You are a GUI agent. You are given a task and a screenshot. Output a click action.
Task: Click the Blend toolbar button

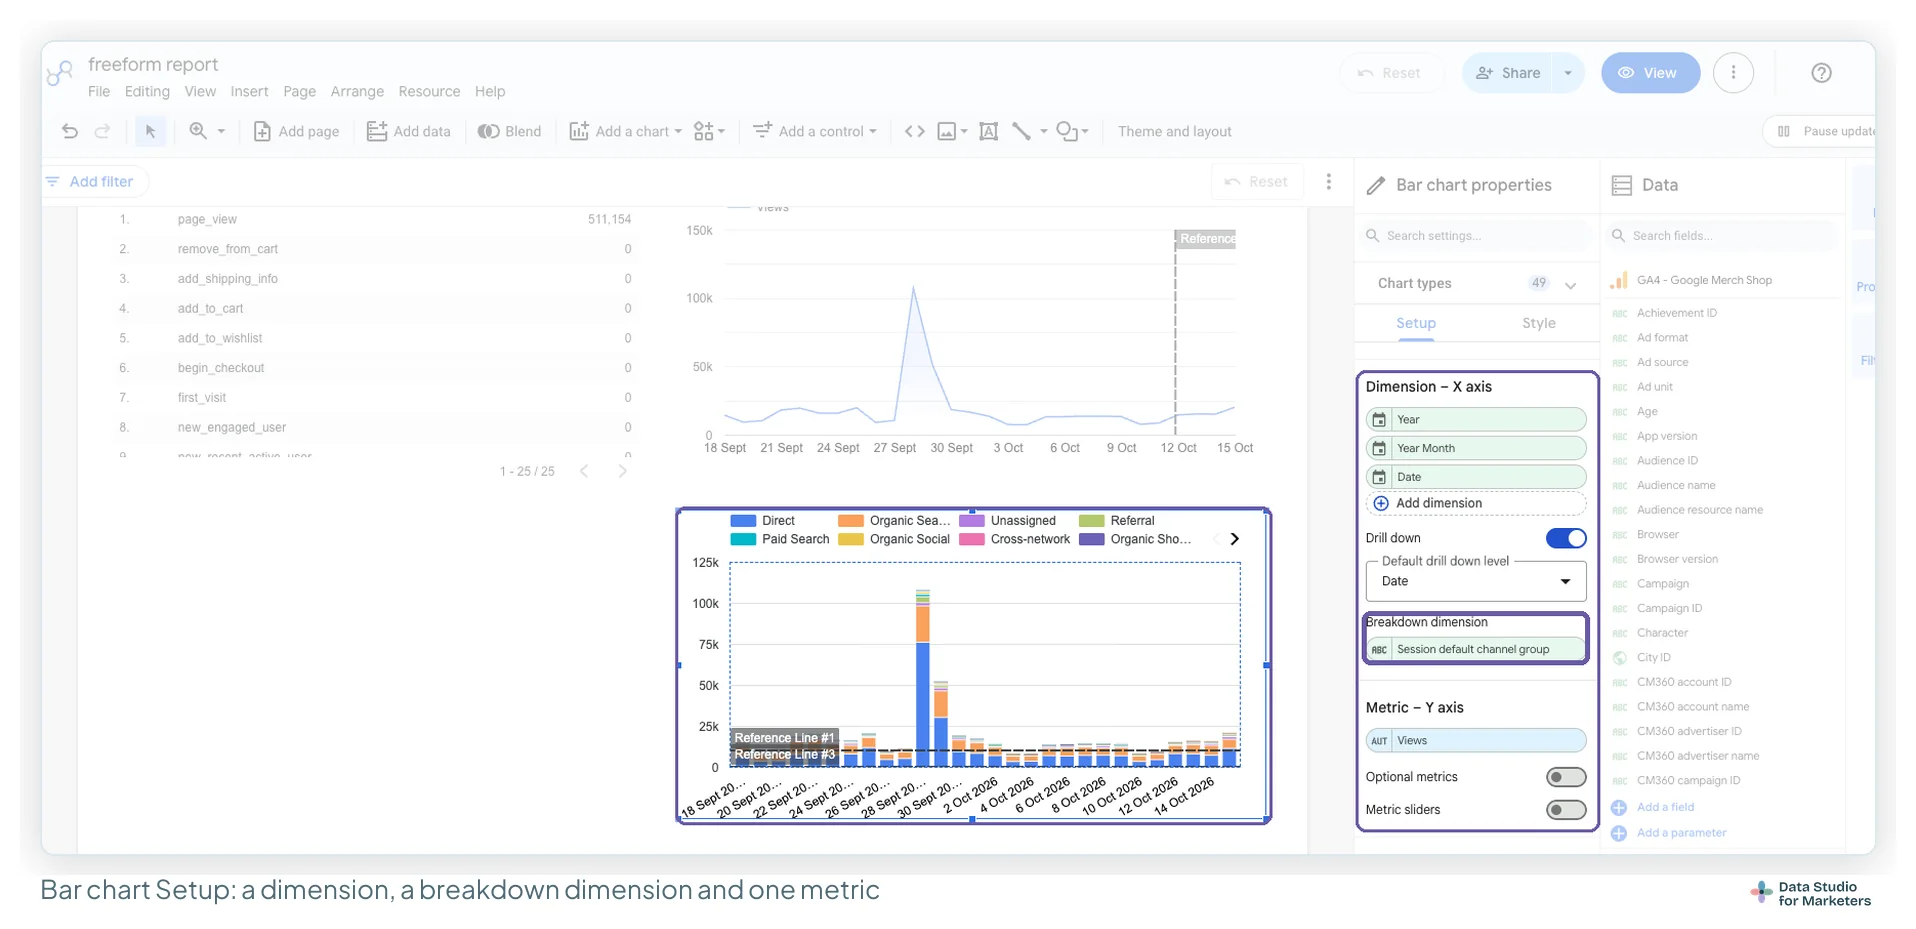click(x=509, y=131)
